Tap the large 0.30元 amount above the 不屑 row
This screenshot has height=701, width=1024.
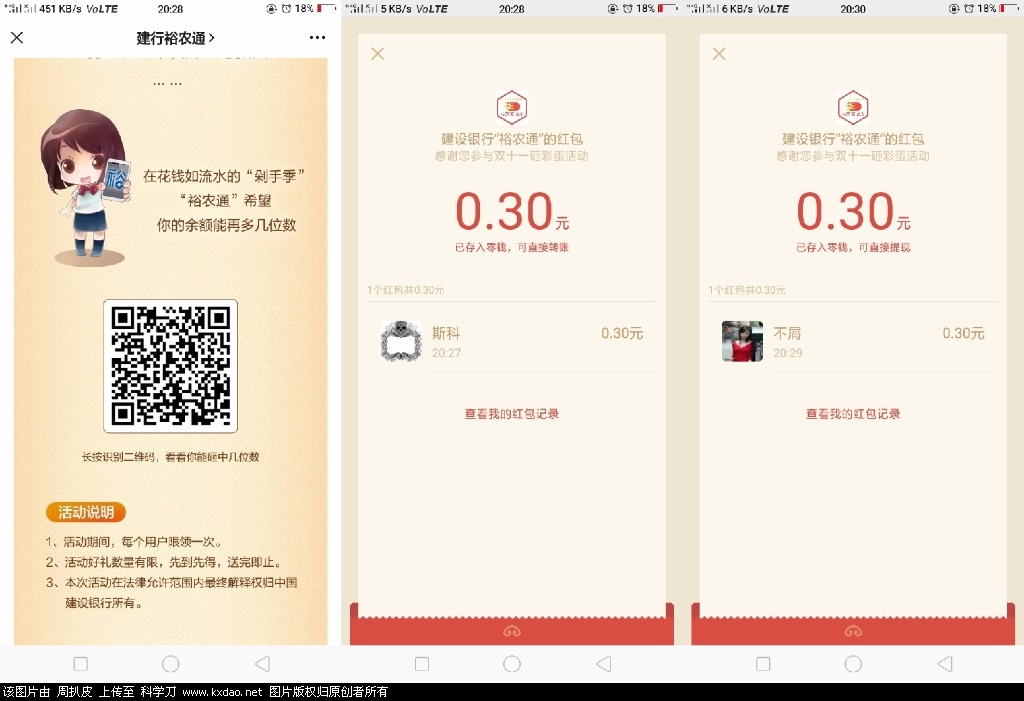pos(853,211)
